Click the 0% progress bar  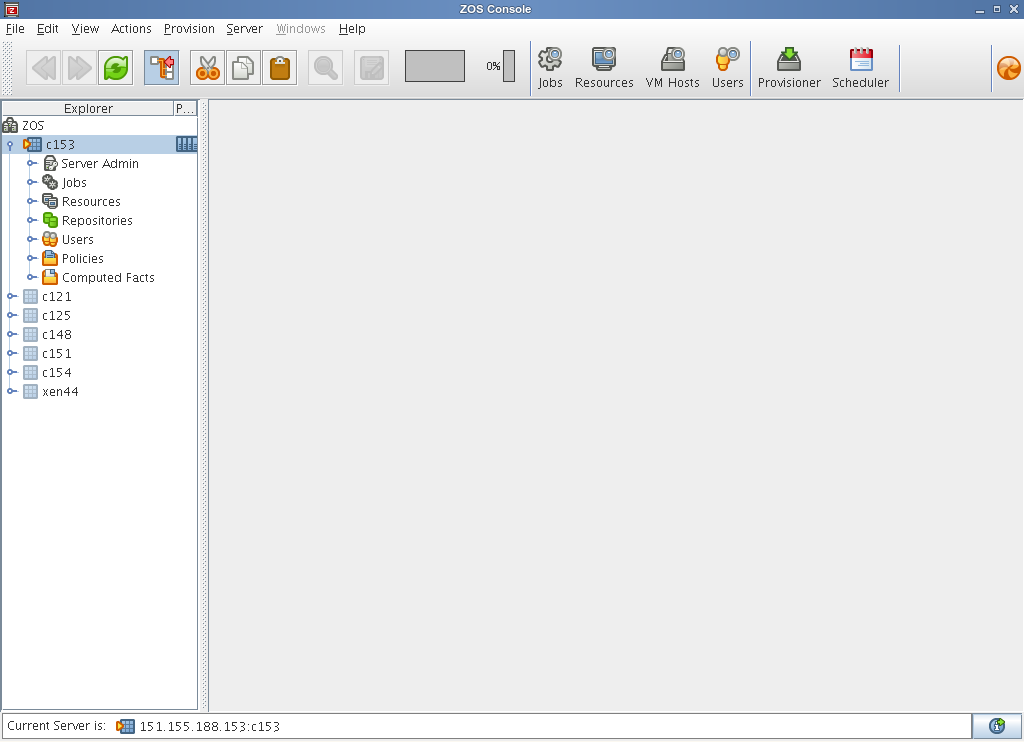pyautogui.click(x=509, y=66)
